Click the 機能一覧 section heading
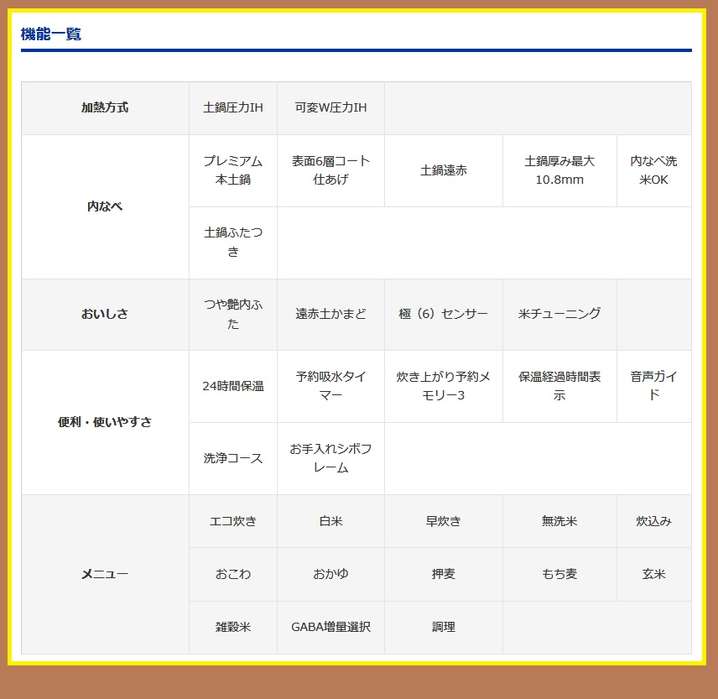 point(51,34)
